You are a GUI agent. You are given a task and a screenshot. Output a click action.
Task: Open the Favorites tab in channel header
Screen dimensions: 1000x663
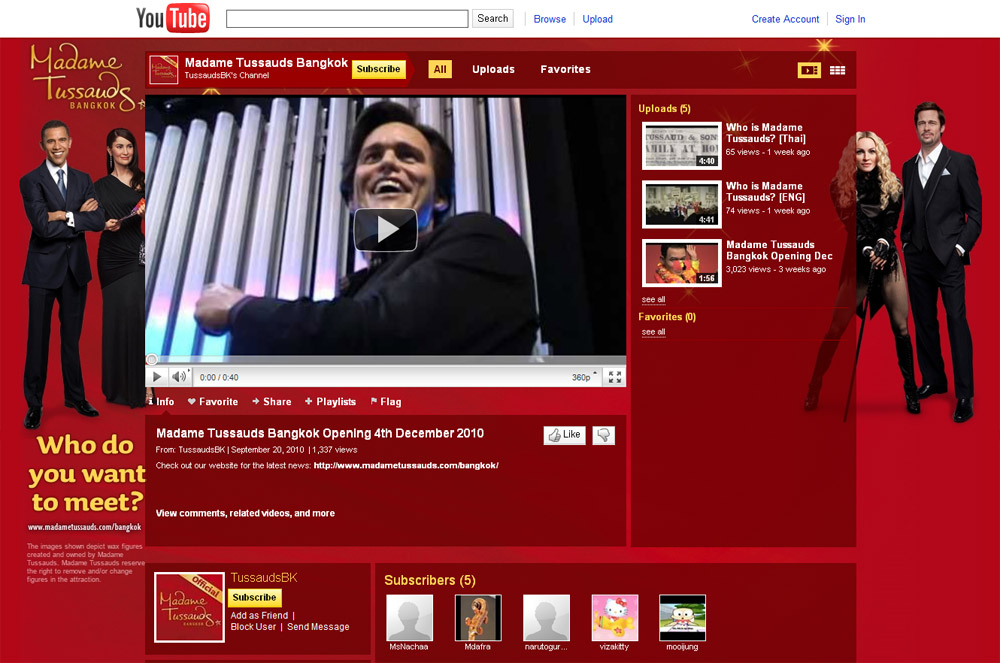click(x=566, y=69)
